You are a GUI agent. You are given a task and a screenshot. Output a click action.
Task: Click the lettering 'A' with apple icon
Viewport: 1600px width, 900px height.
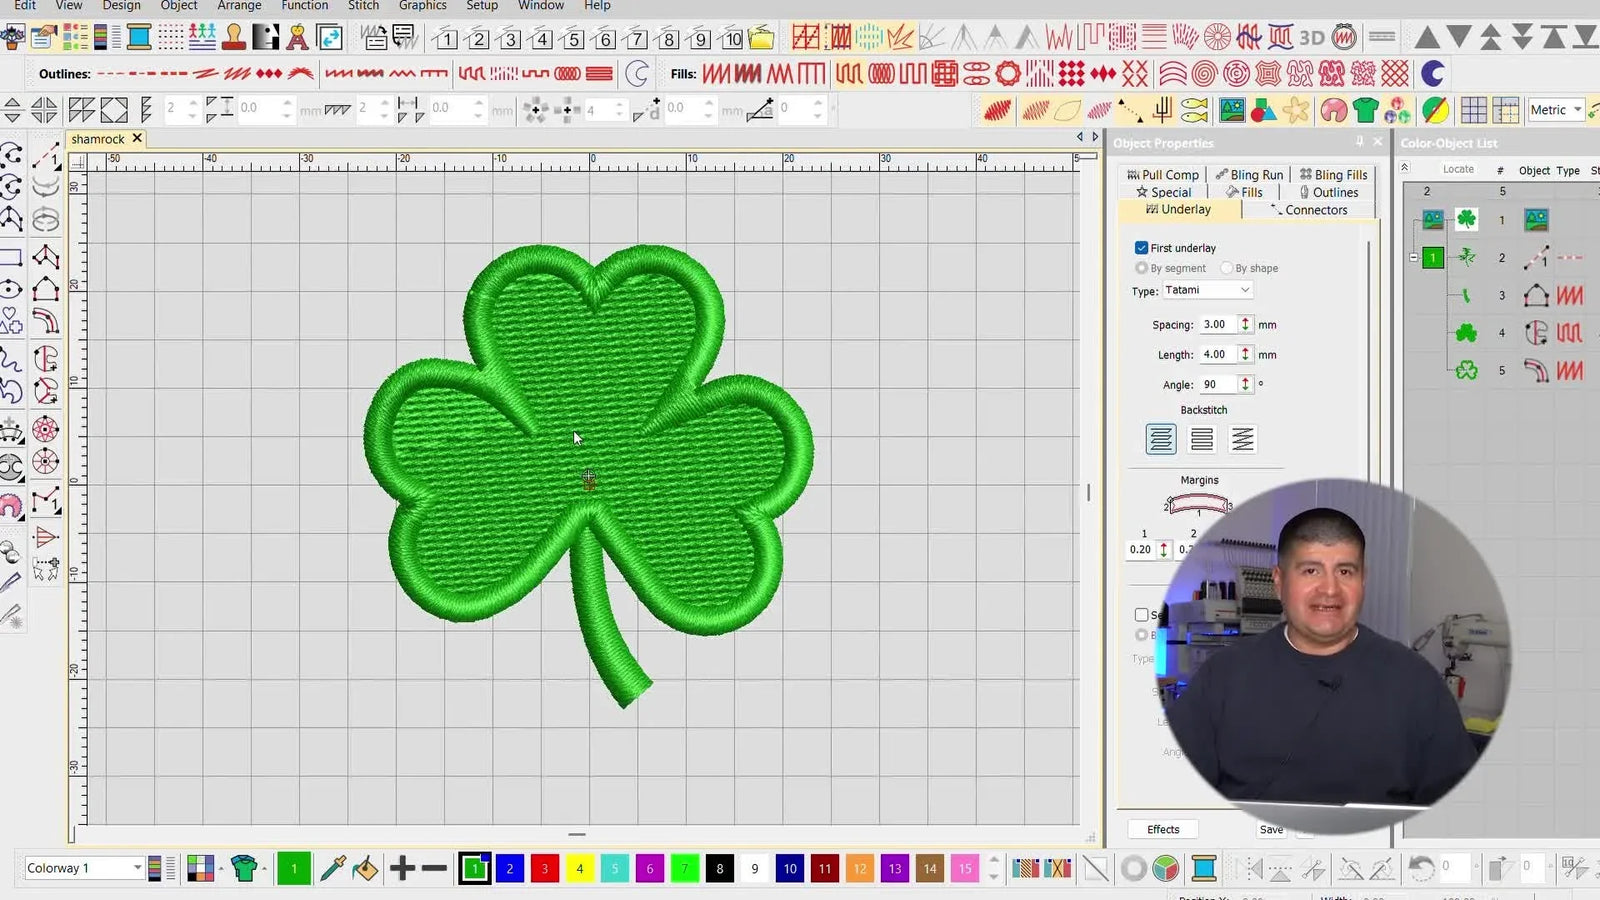[x=297, y=38]
